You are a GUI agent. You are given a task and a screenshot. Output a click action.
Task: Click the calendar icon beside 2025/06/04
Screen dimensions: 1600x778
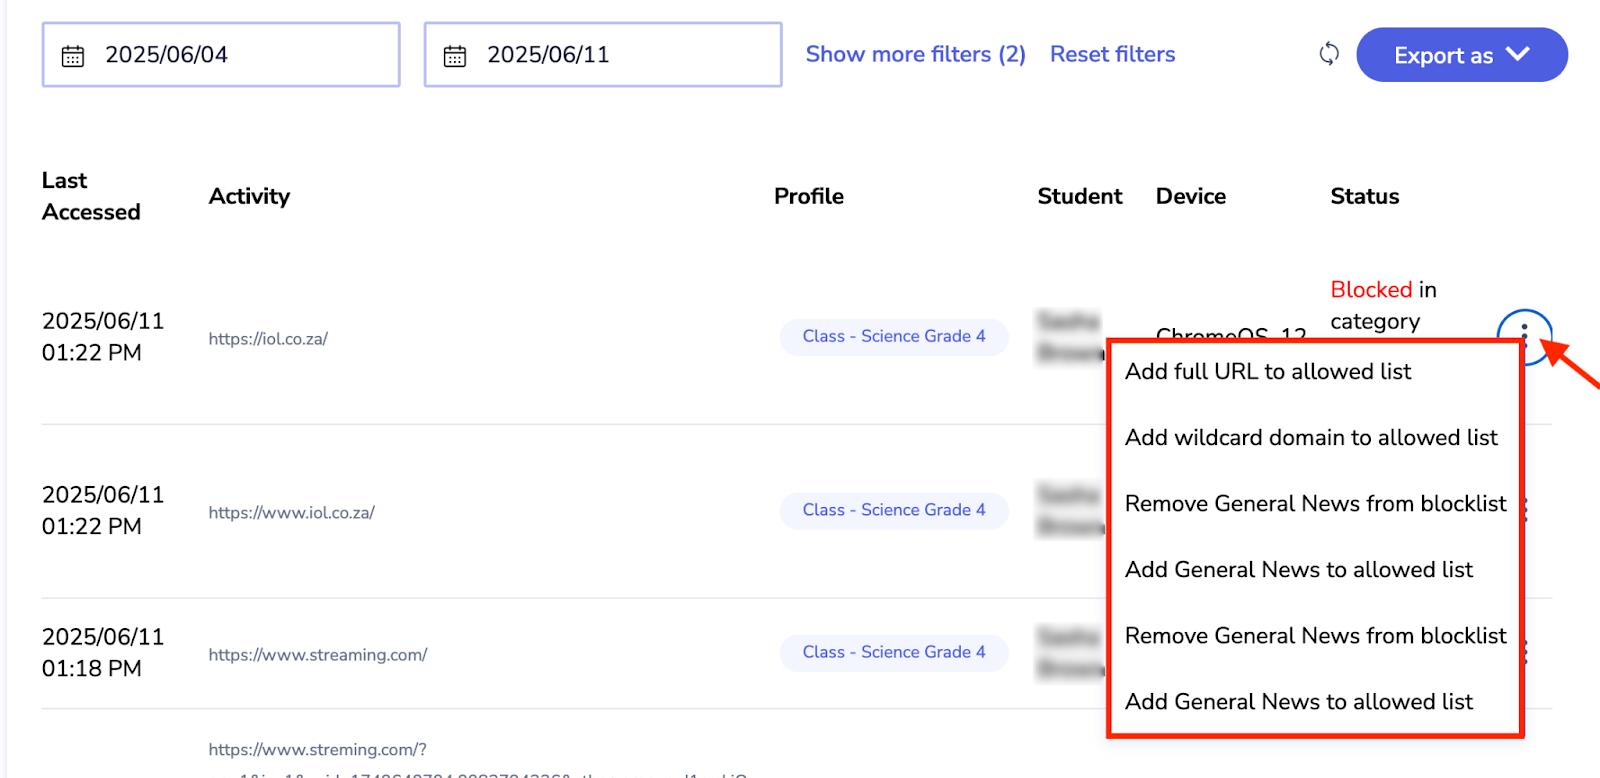pyautogui.click(x=73, y=56)
